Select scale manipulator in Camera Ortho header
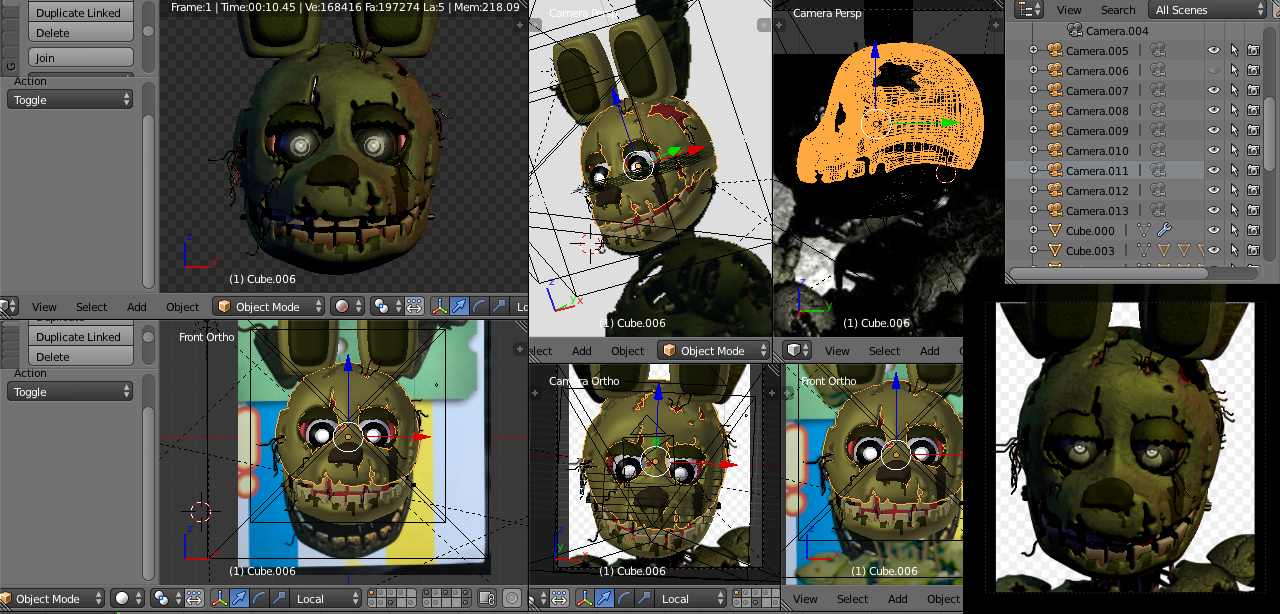1280x614 pixels. coord(643,598)
